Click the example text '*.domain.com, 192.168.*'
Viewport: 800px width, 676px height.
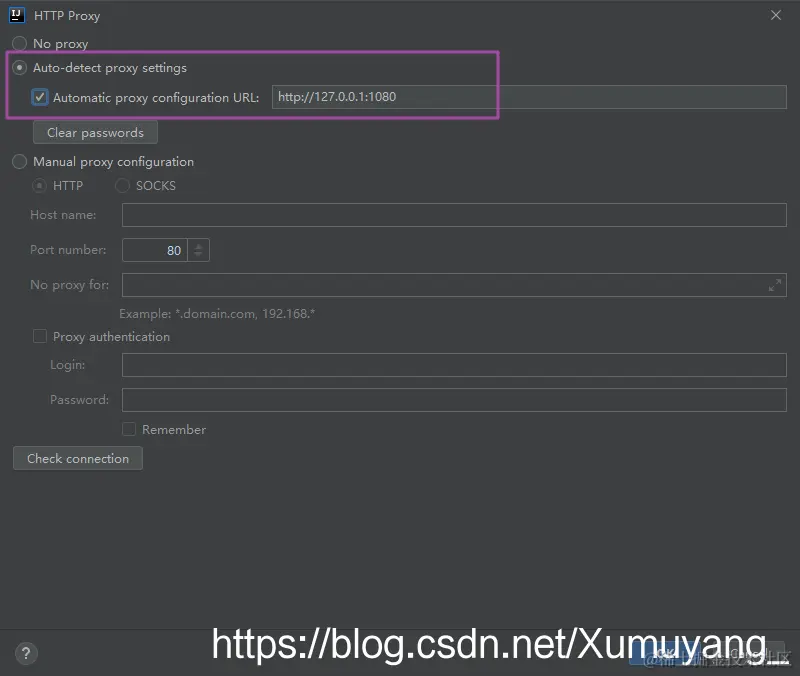(245, 313)
